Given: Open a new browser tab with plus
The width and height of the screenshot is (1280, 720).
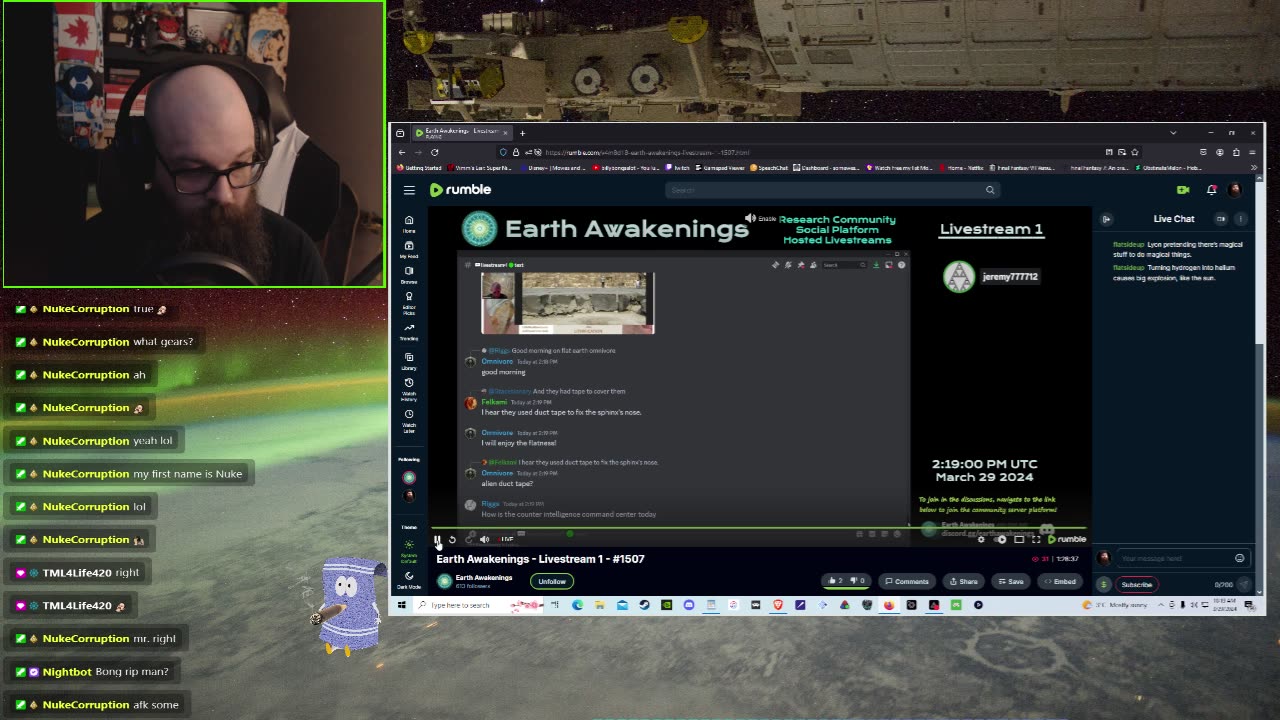Looking at the screenshot, I should [x=522, y=133].
